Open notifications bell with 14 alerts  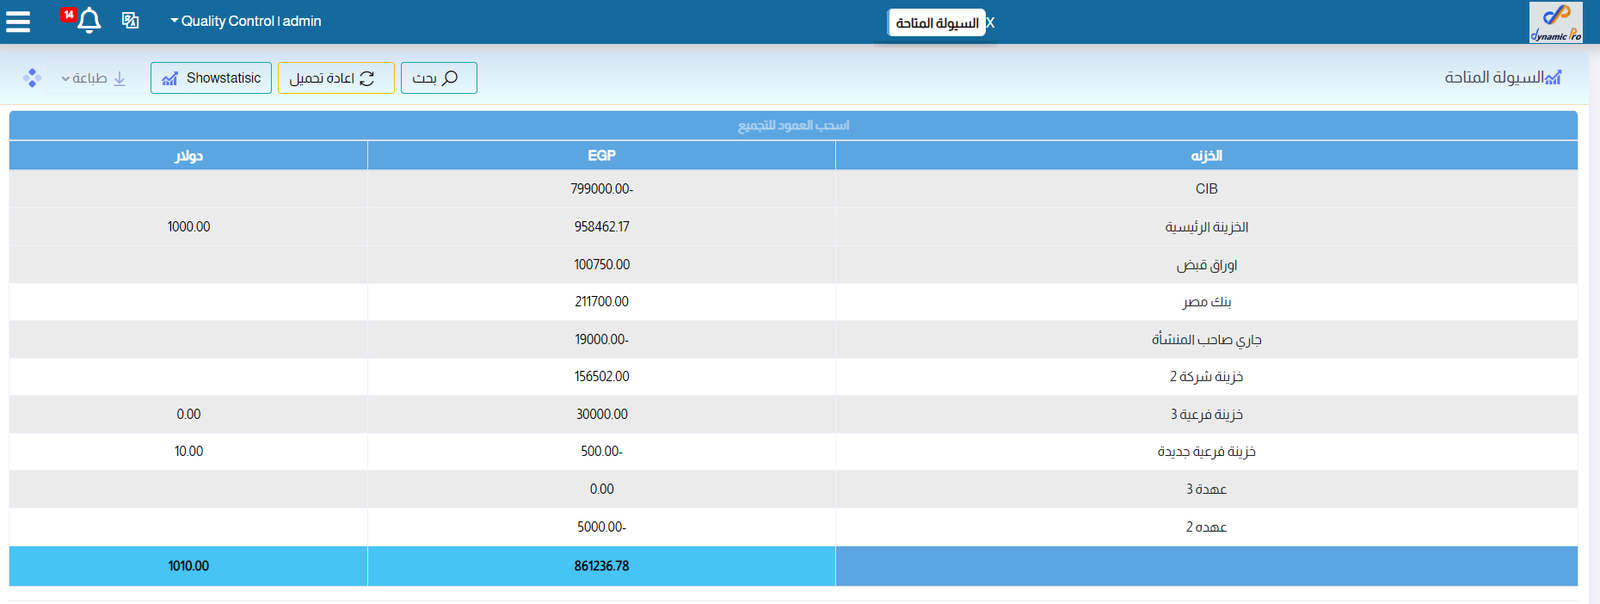click(x=88, y=20)
